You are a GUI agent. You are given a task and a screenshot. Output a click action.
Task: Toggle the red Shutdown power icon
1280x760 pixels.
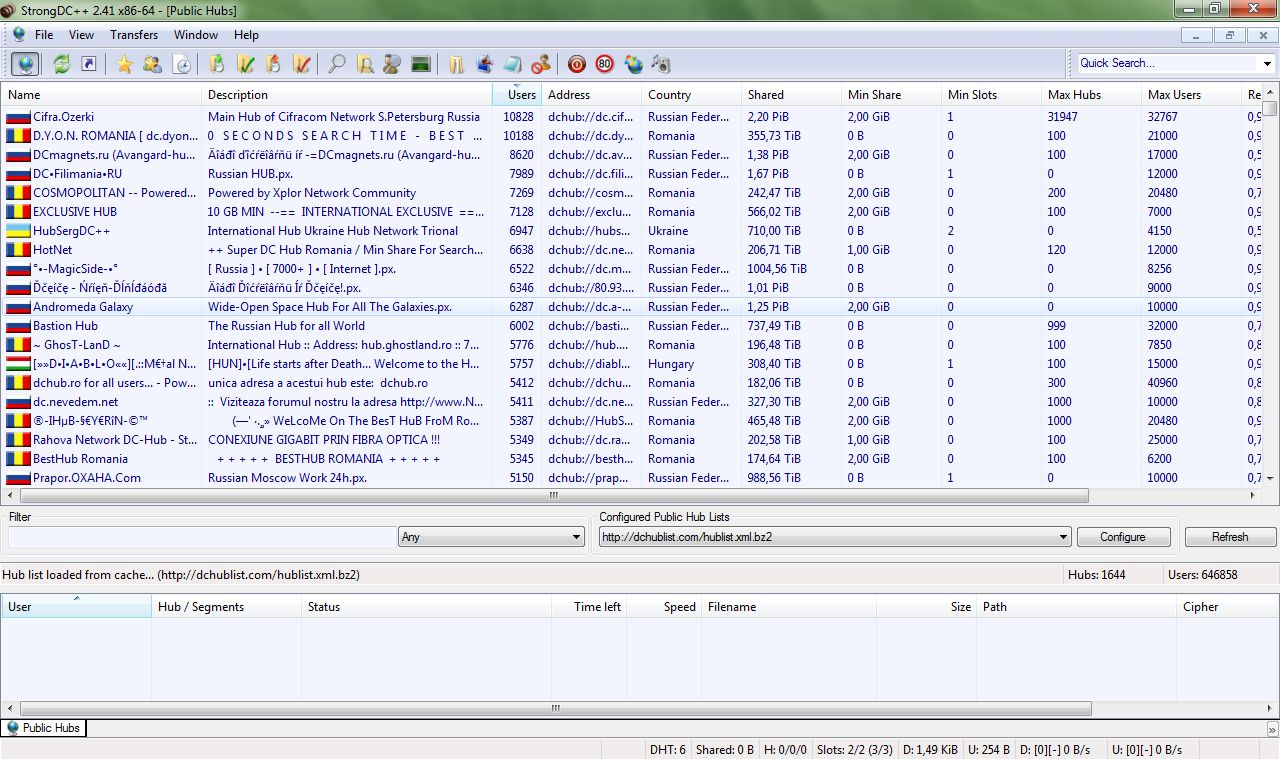577,64
